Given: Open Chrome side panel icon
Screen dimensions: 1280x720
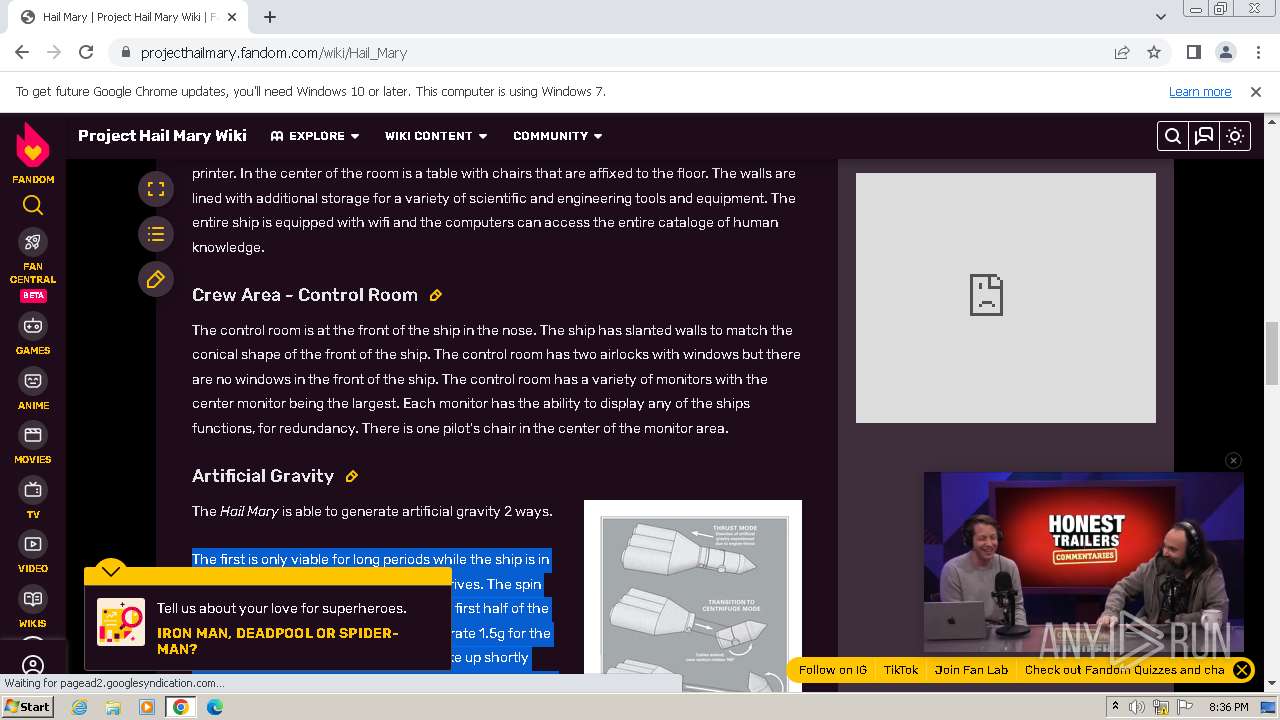Looking at the screenshot, I should pyautogui.click(x=1194, y=53).
